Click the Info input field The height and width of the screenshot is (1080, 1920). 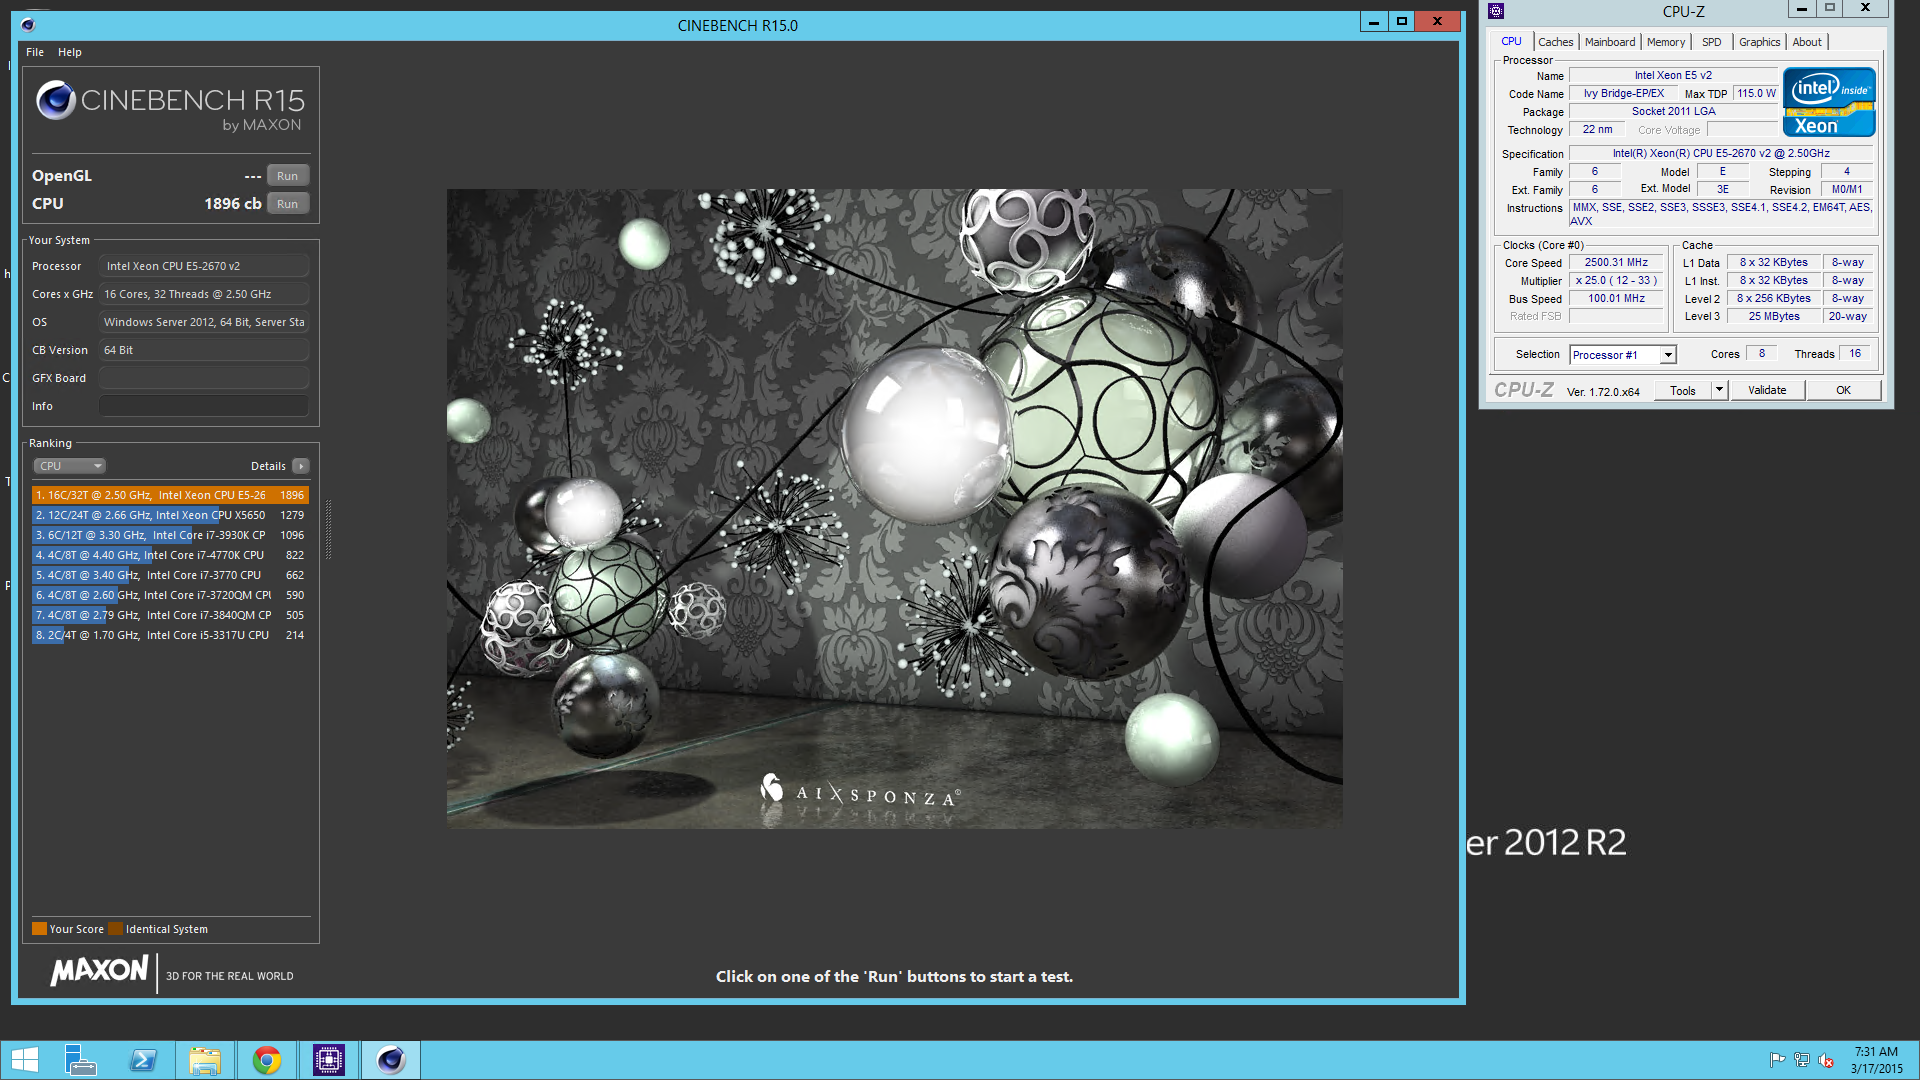coord(204,406)
